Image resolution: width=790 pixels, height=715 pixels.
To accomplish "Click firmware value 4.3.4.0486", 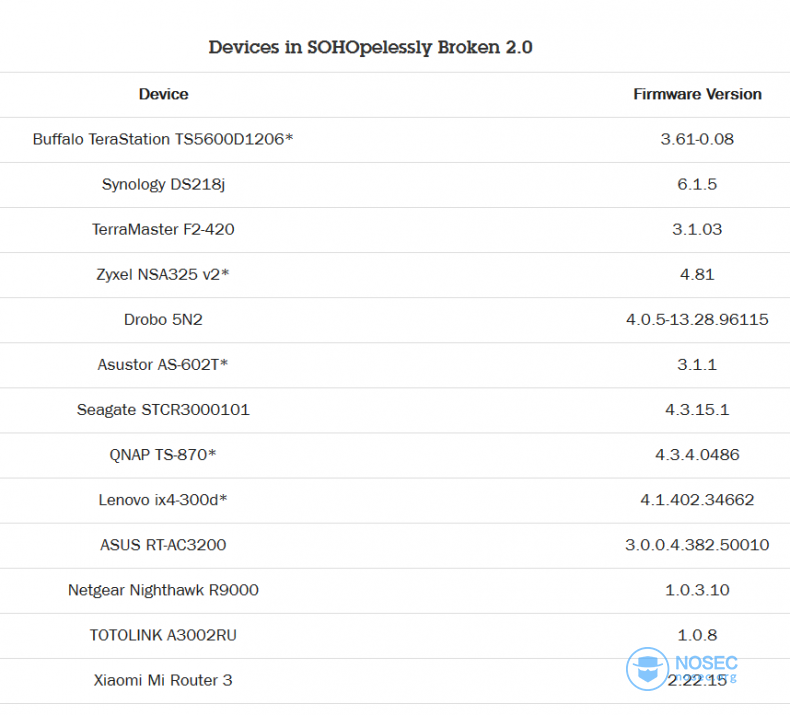I will click(x=697, y=454).
